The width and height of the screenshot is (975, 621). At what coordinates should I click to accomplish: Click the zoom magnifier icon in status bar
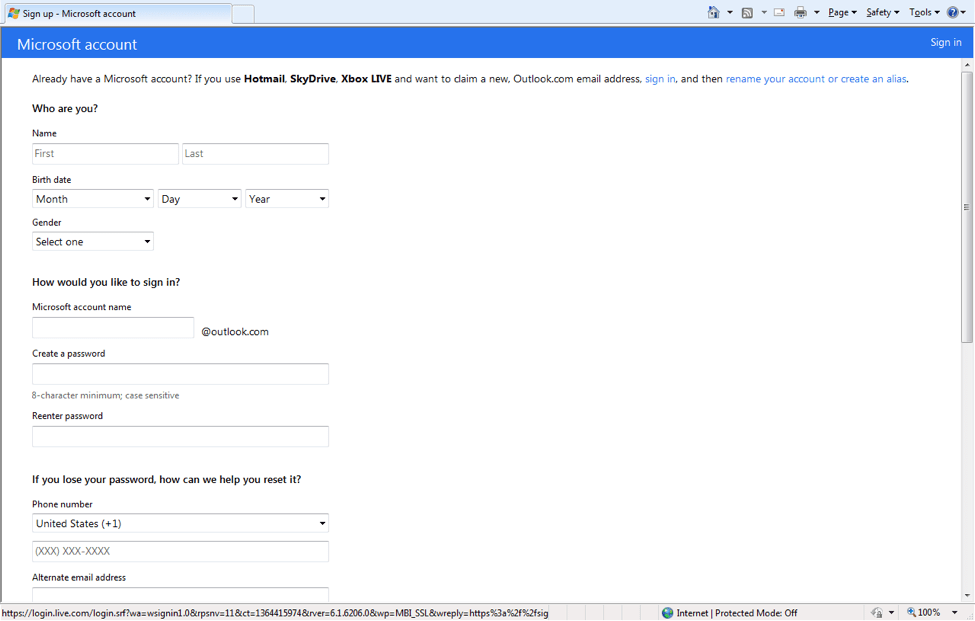pos(911,613)
